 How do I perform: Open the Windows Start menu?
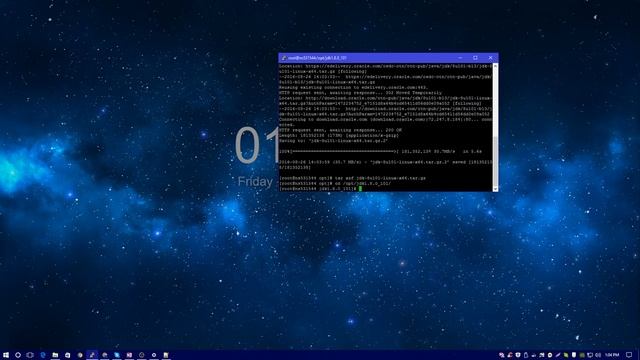[6, 355]
